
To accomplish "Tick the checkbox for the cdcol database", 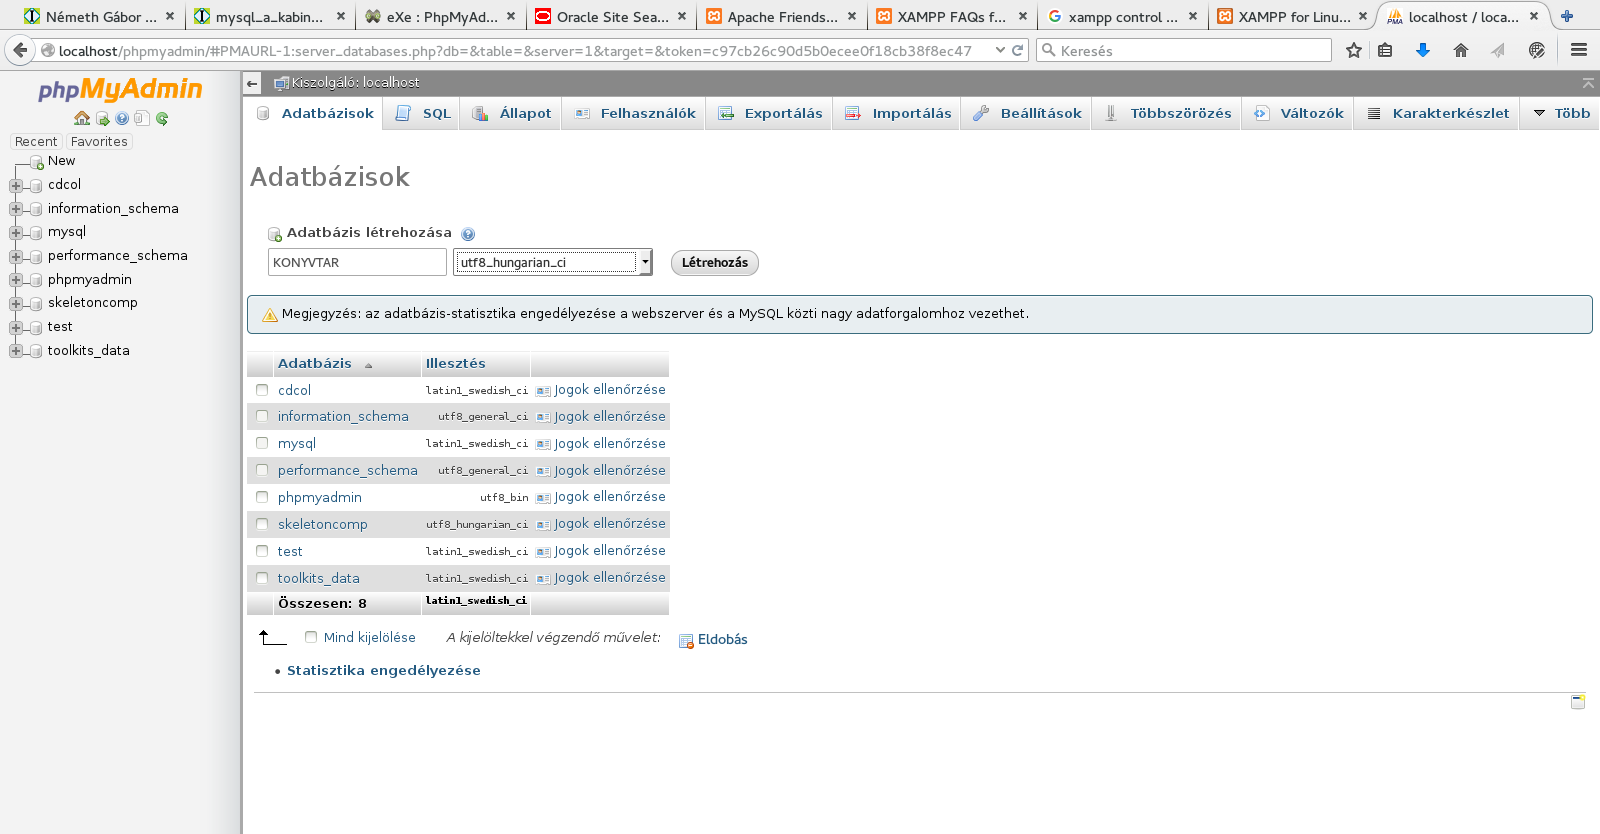I will coord(262,390).
